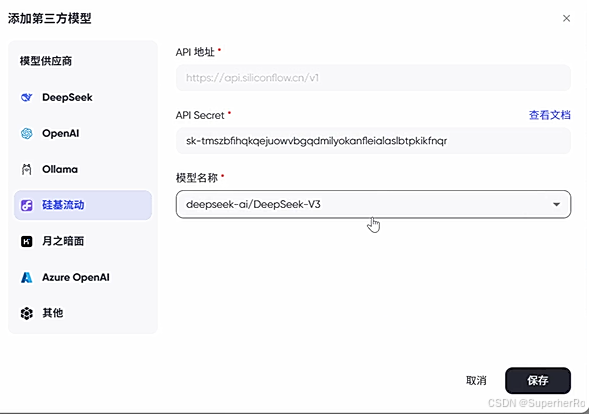The height and width of the screenshot is (414, 589).
Task: Click the 模型名称 label
Action: point(197,178)
